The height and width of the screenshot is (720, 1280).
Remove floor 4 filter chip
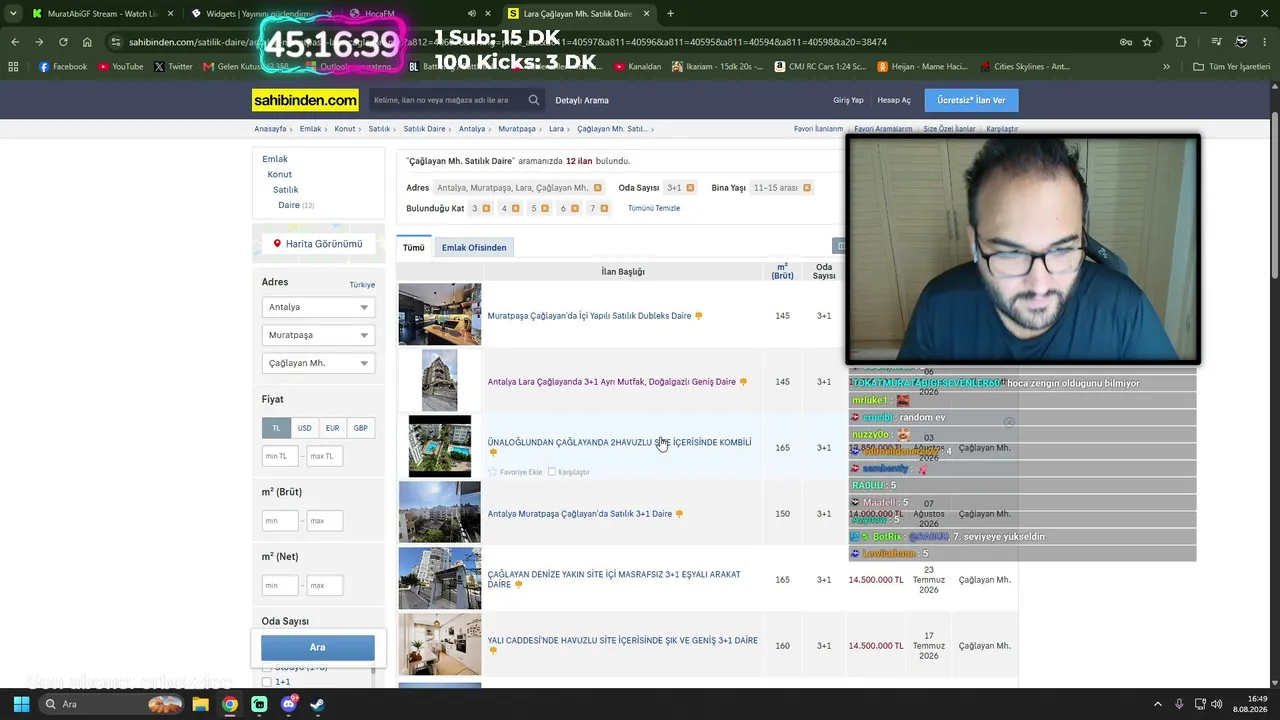(x=516, y=209)
